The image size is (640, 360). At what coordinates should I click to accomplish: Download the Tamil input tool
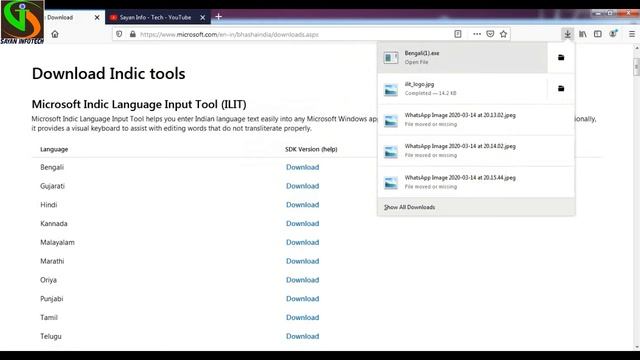click(x=302, y=318)
